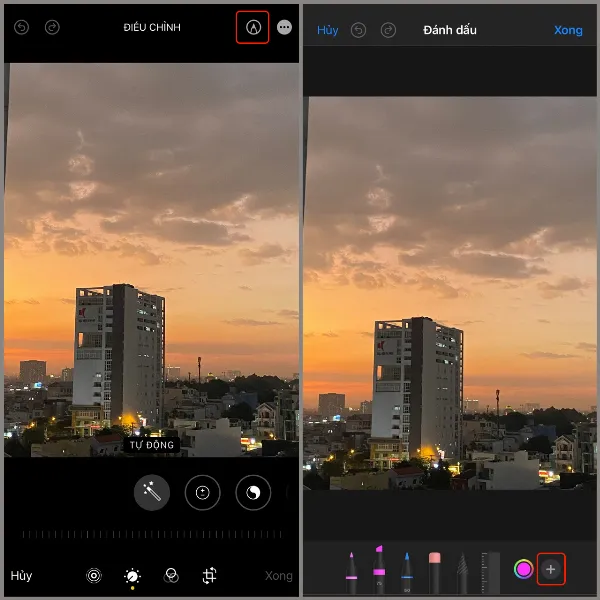Switch to the Live Photo concentric circles tab
The width and height of the screenshot is (600, 600).
click(94, 575)
